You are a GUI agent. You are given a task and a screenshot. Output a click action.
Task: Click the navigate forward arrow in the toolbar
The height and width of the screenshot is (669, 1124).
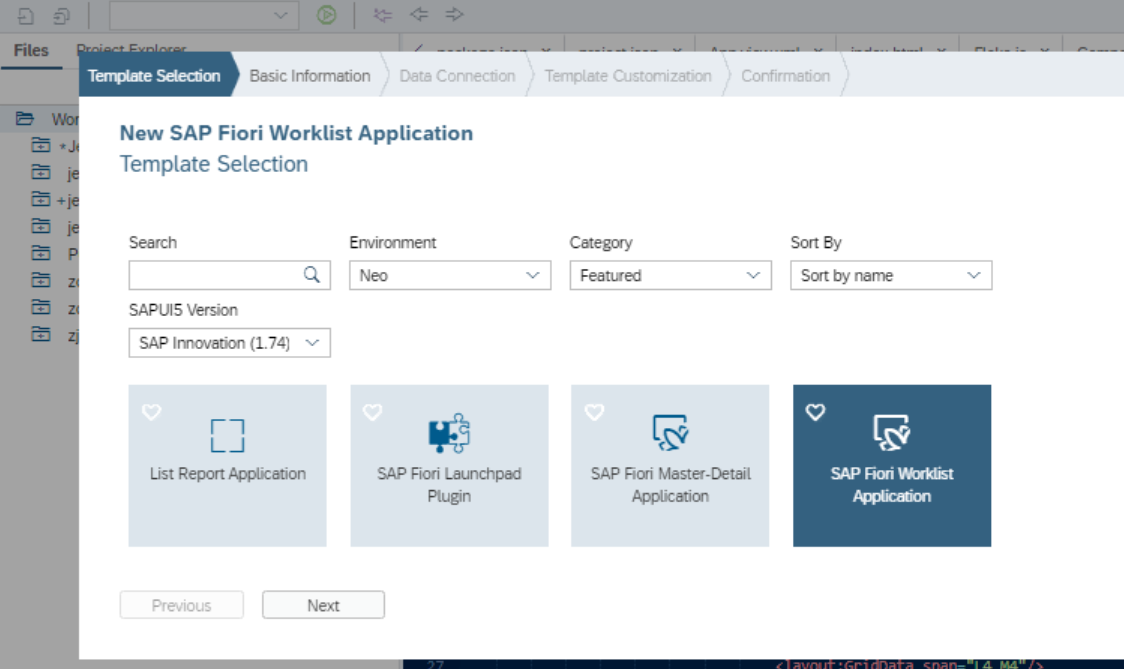pyautogui.click(x=454, y=14)
